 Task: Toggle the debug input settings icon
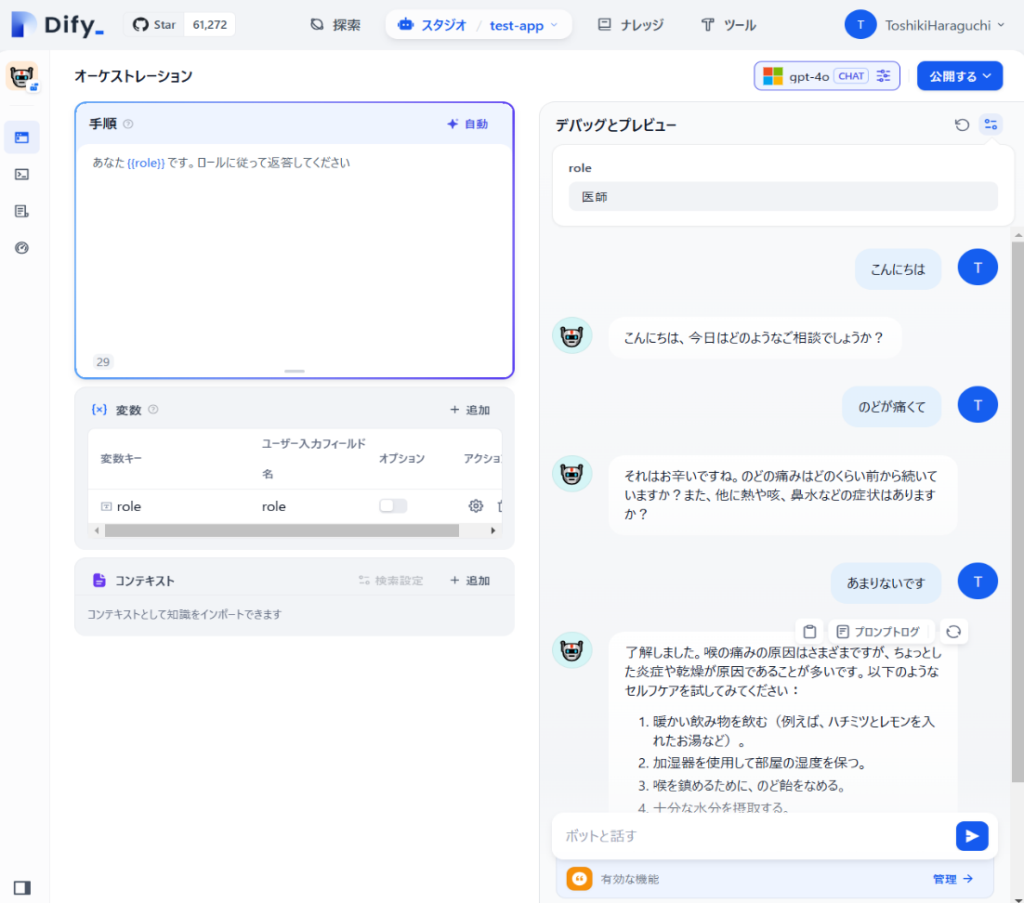(991, 125)
